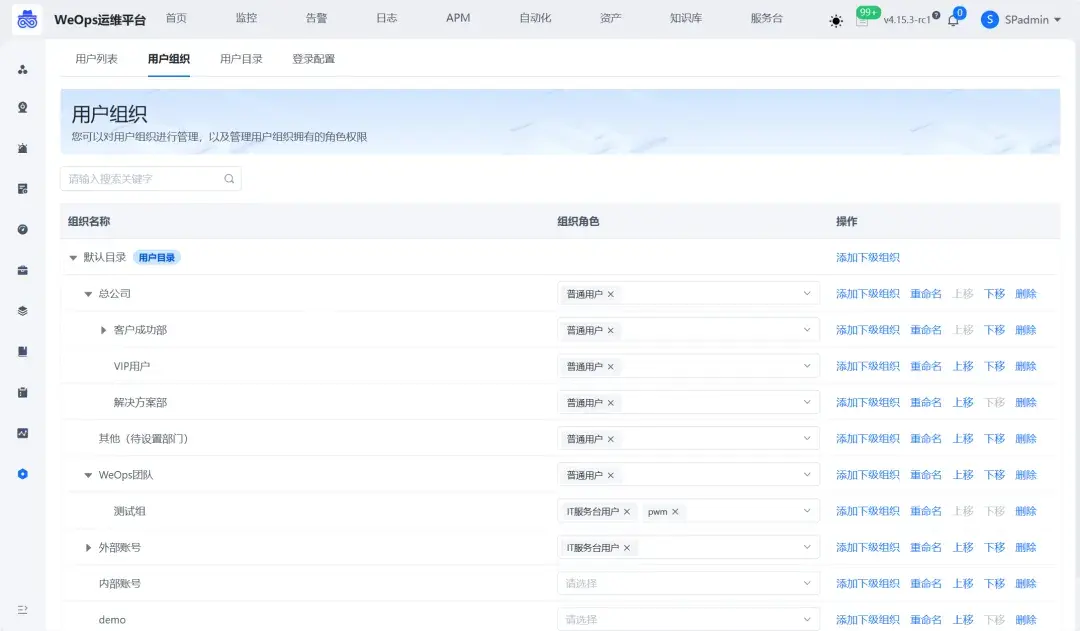
Task: Remove pwm tag from 测试组 row
Action: click(675, 512)
